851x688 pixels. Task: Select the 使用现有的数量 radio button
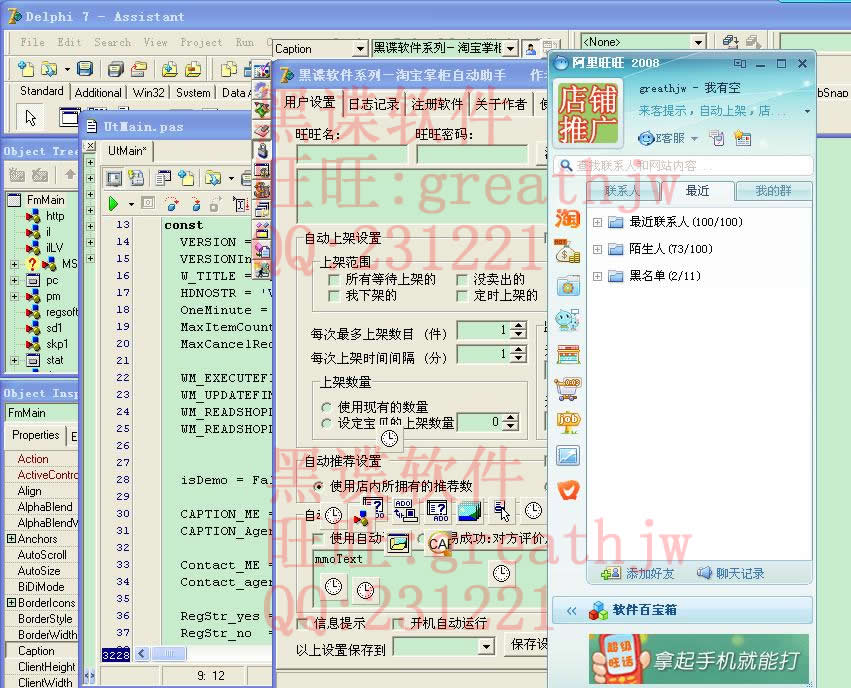click(x=327, y=407)
